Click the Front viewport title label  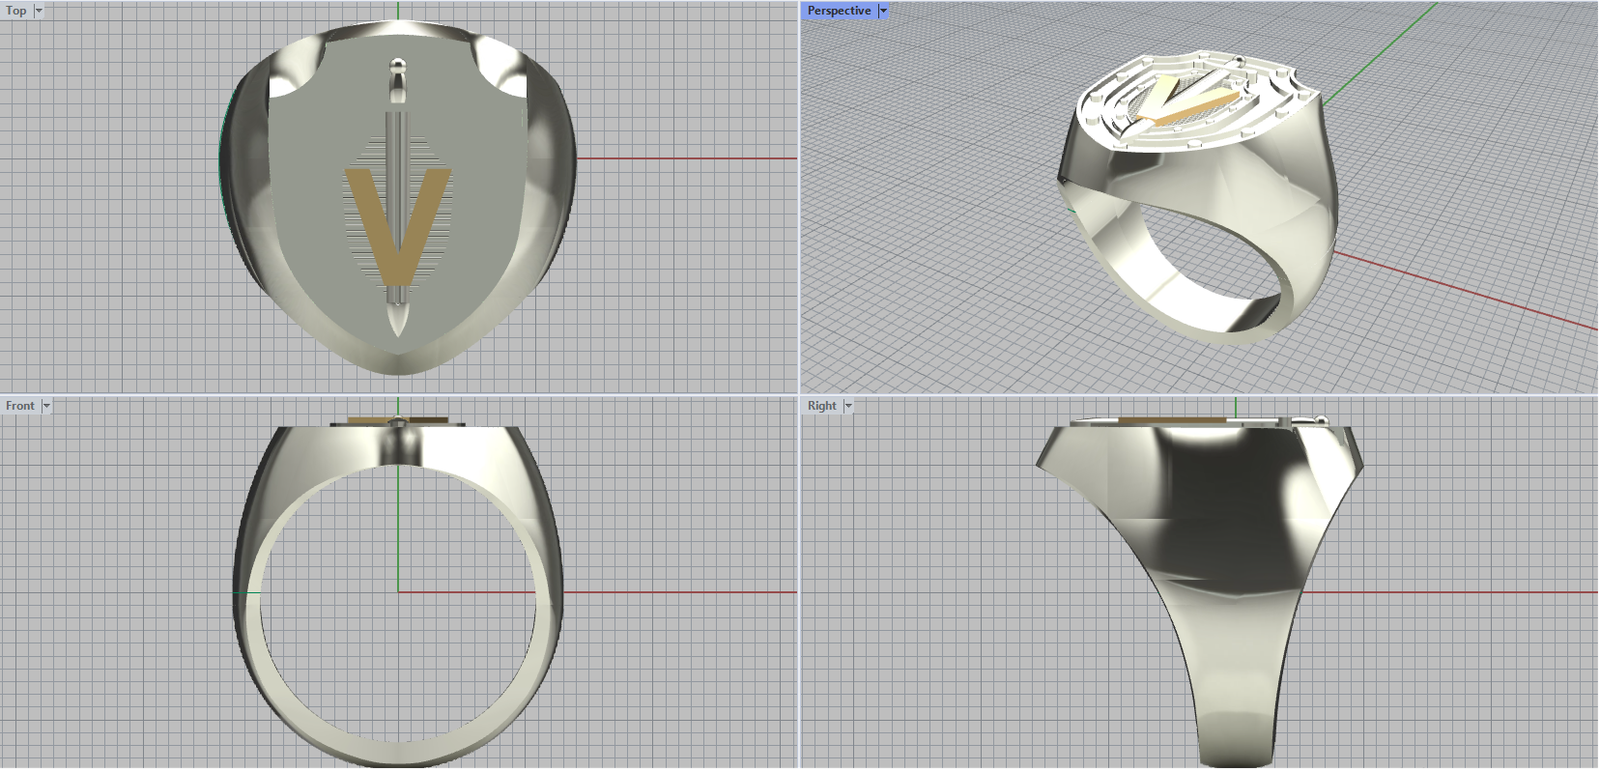click(20, 406)
